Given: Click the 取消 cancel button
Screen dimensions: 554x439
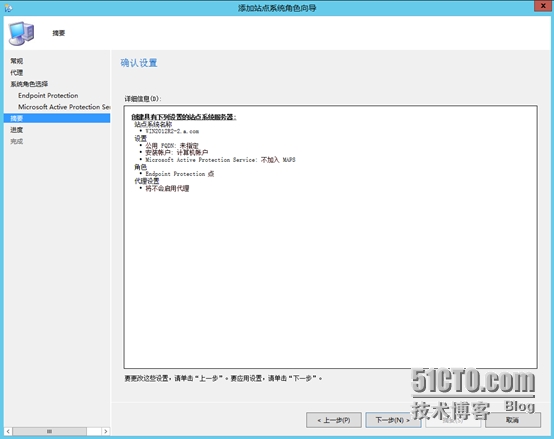Looking at the screenshot, I should (513, 420).
